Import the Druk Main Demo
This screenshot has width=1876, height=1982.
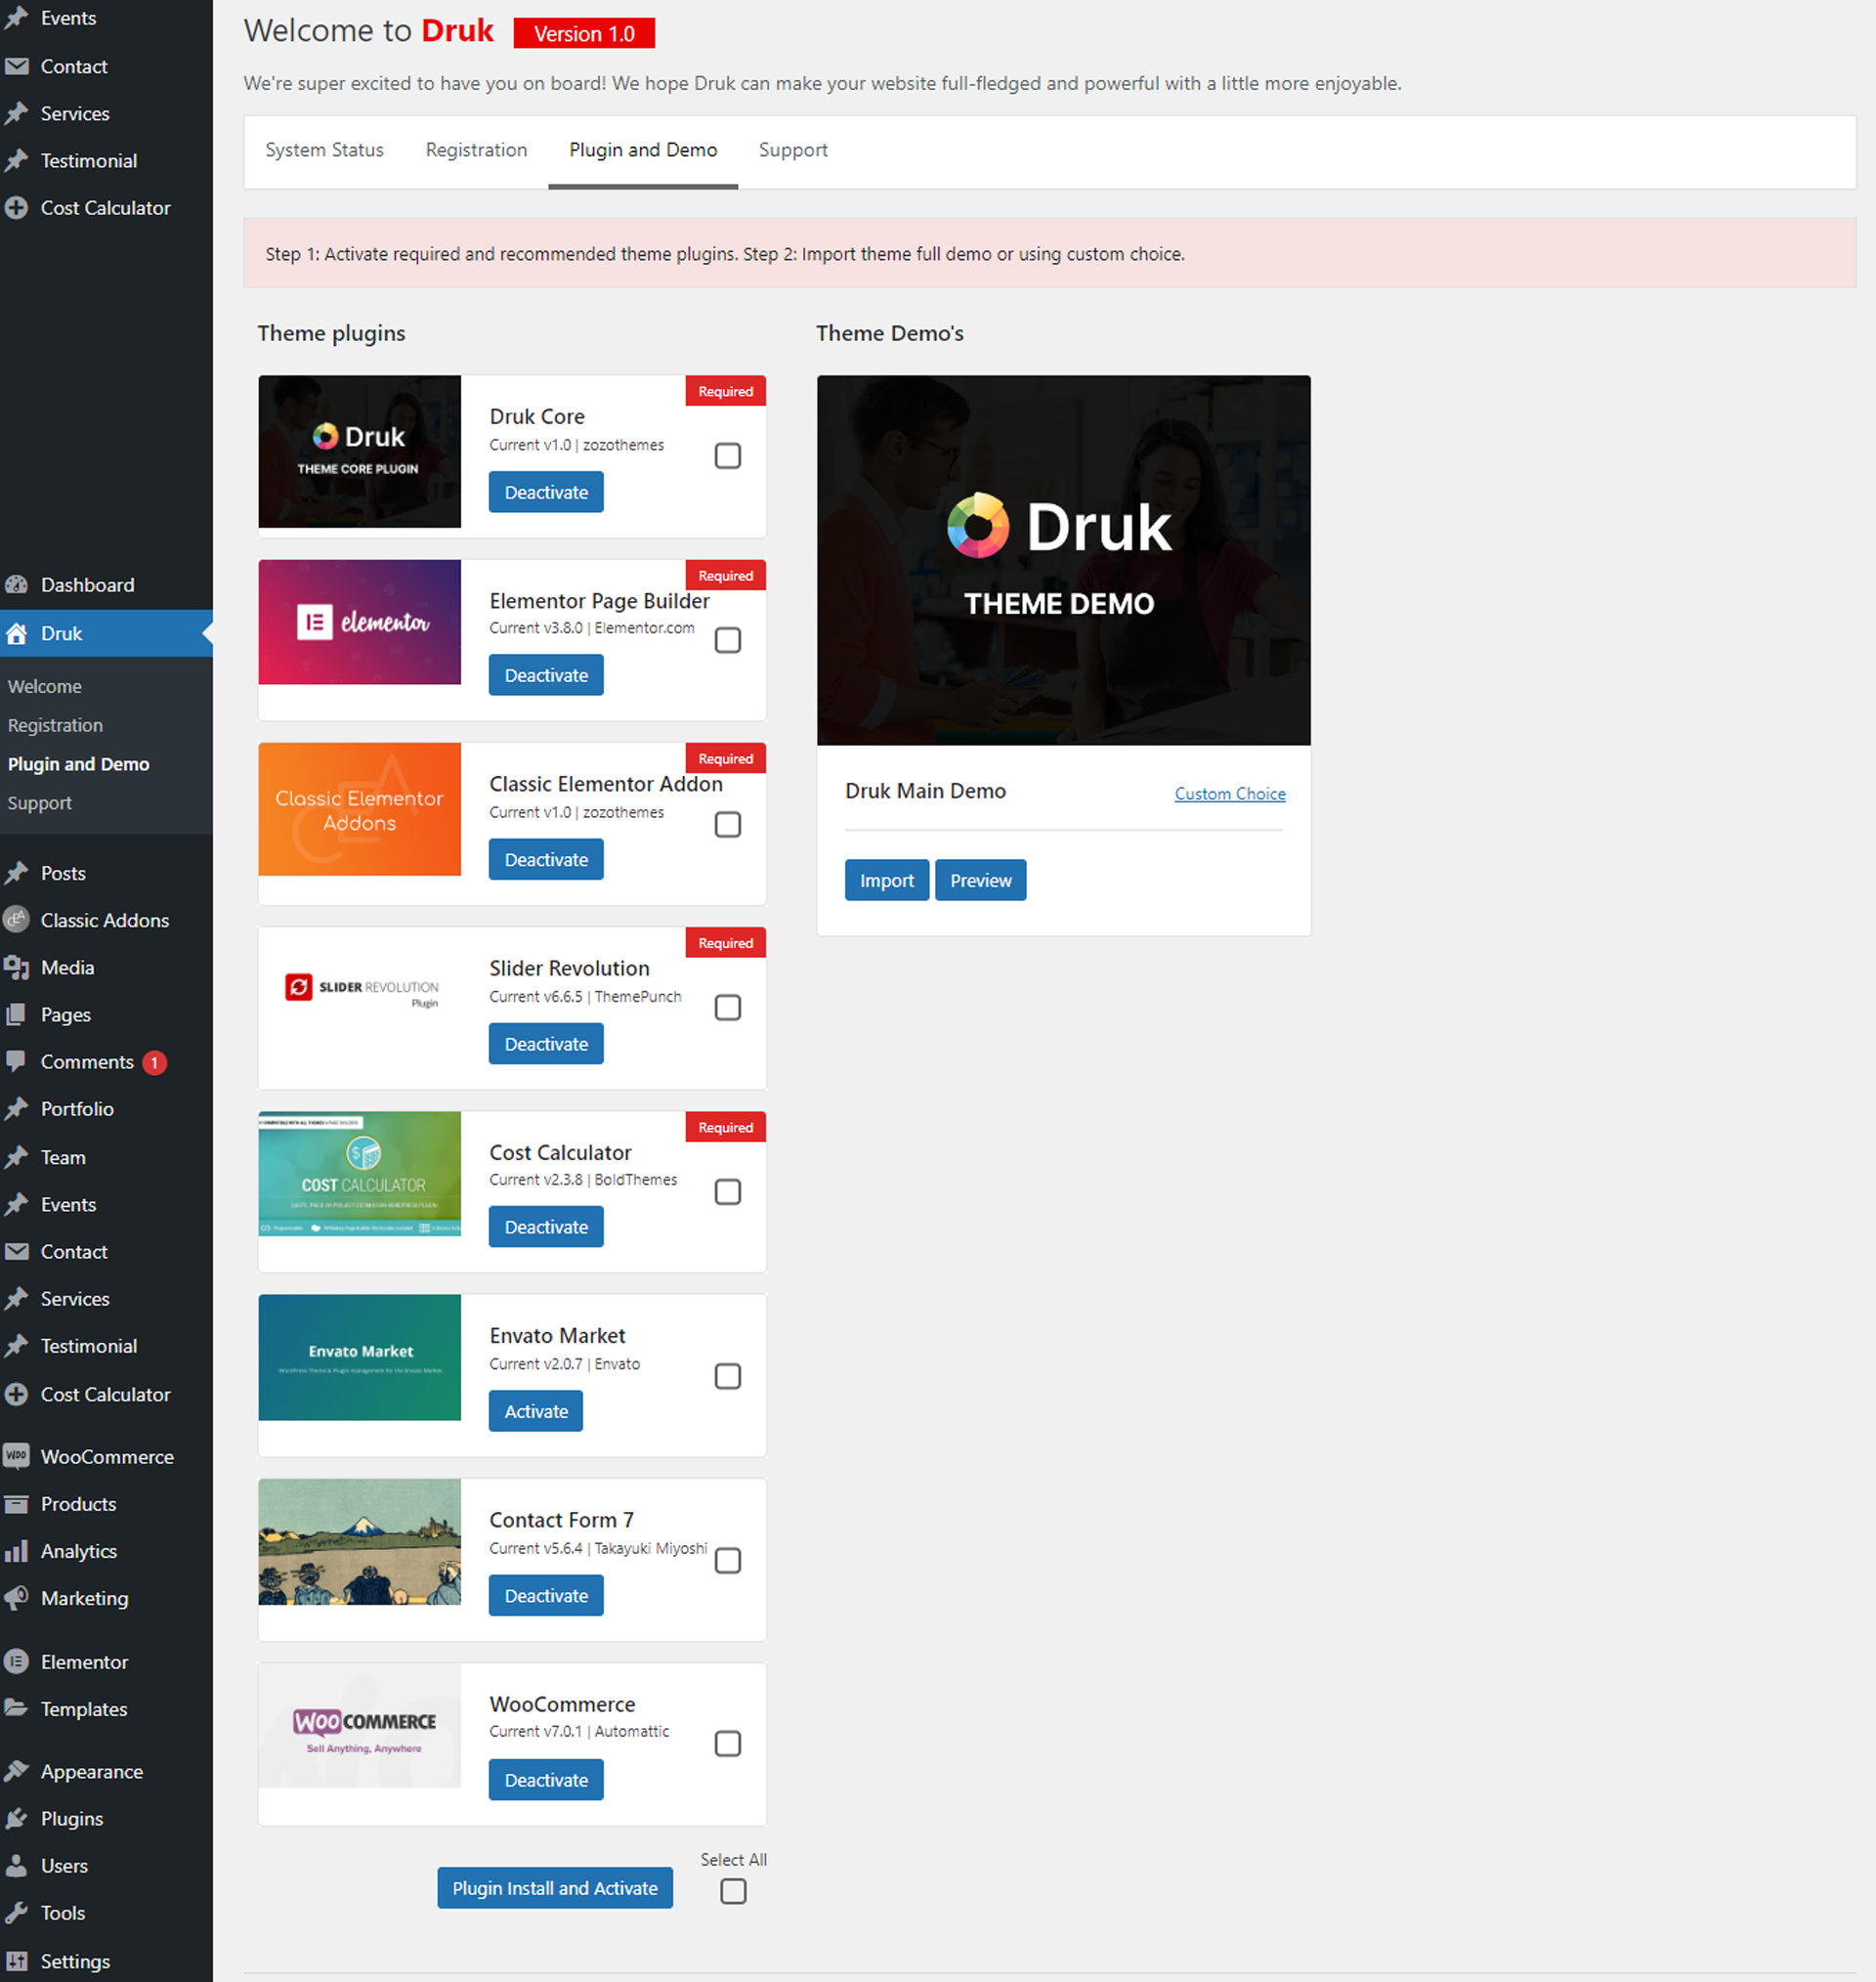point(886,880)
